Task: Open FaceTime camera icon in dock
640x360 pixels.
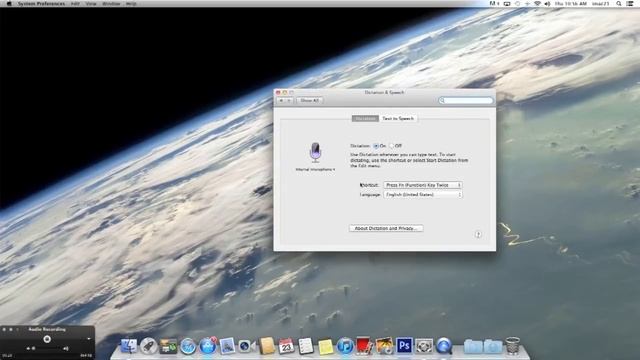Action: (247, 346)
